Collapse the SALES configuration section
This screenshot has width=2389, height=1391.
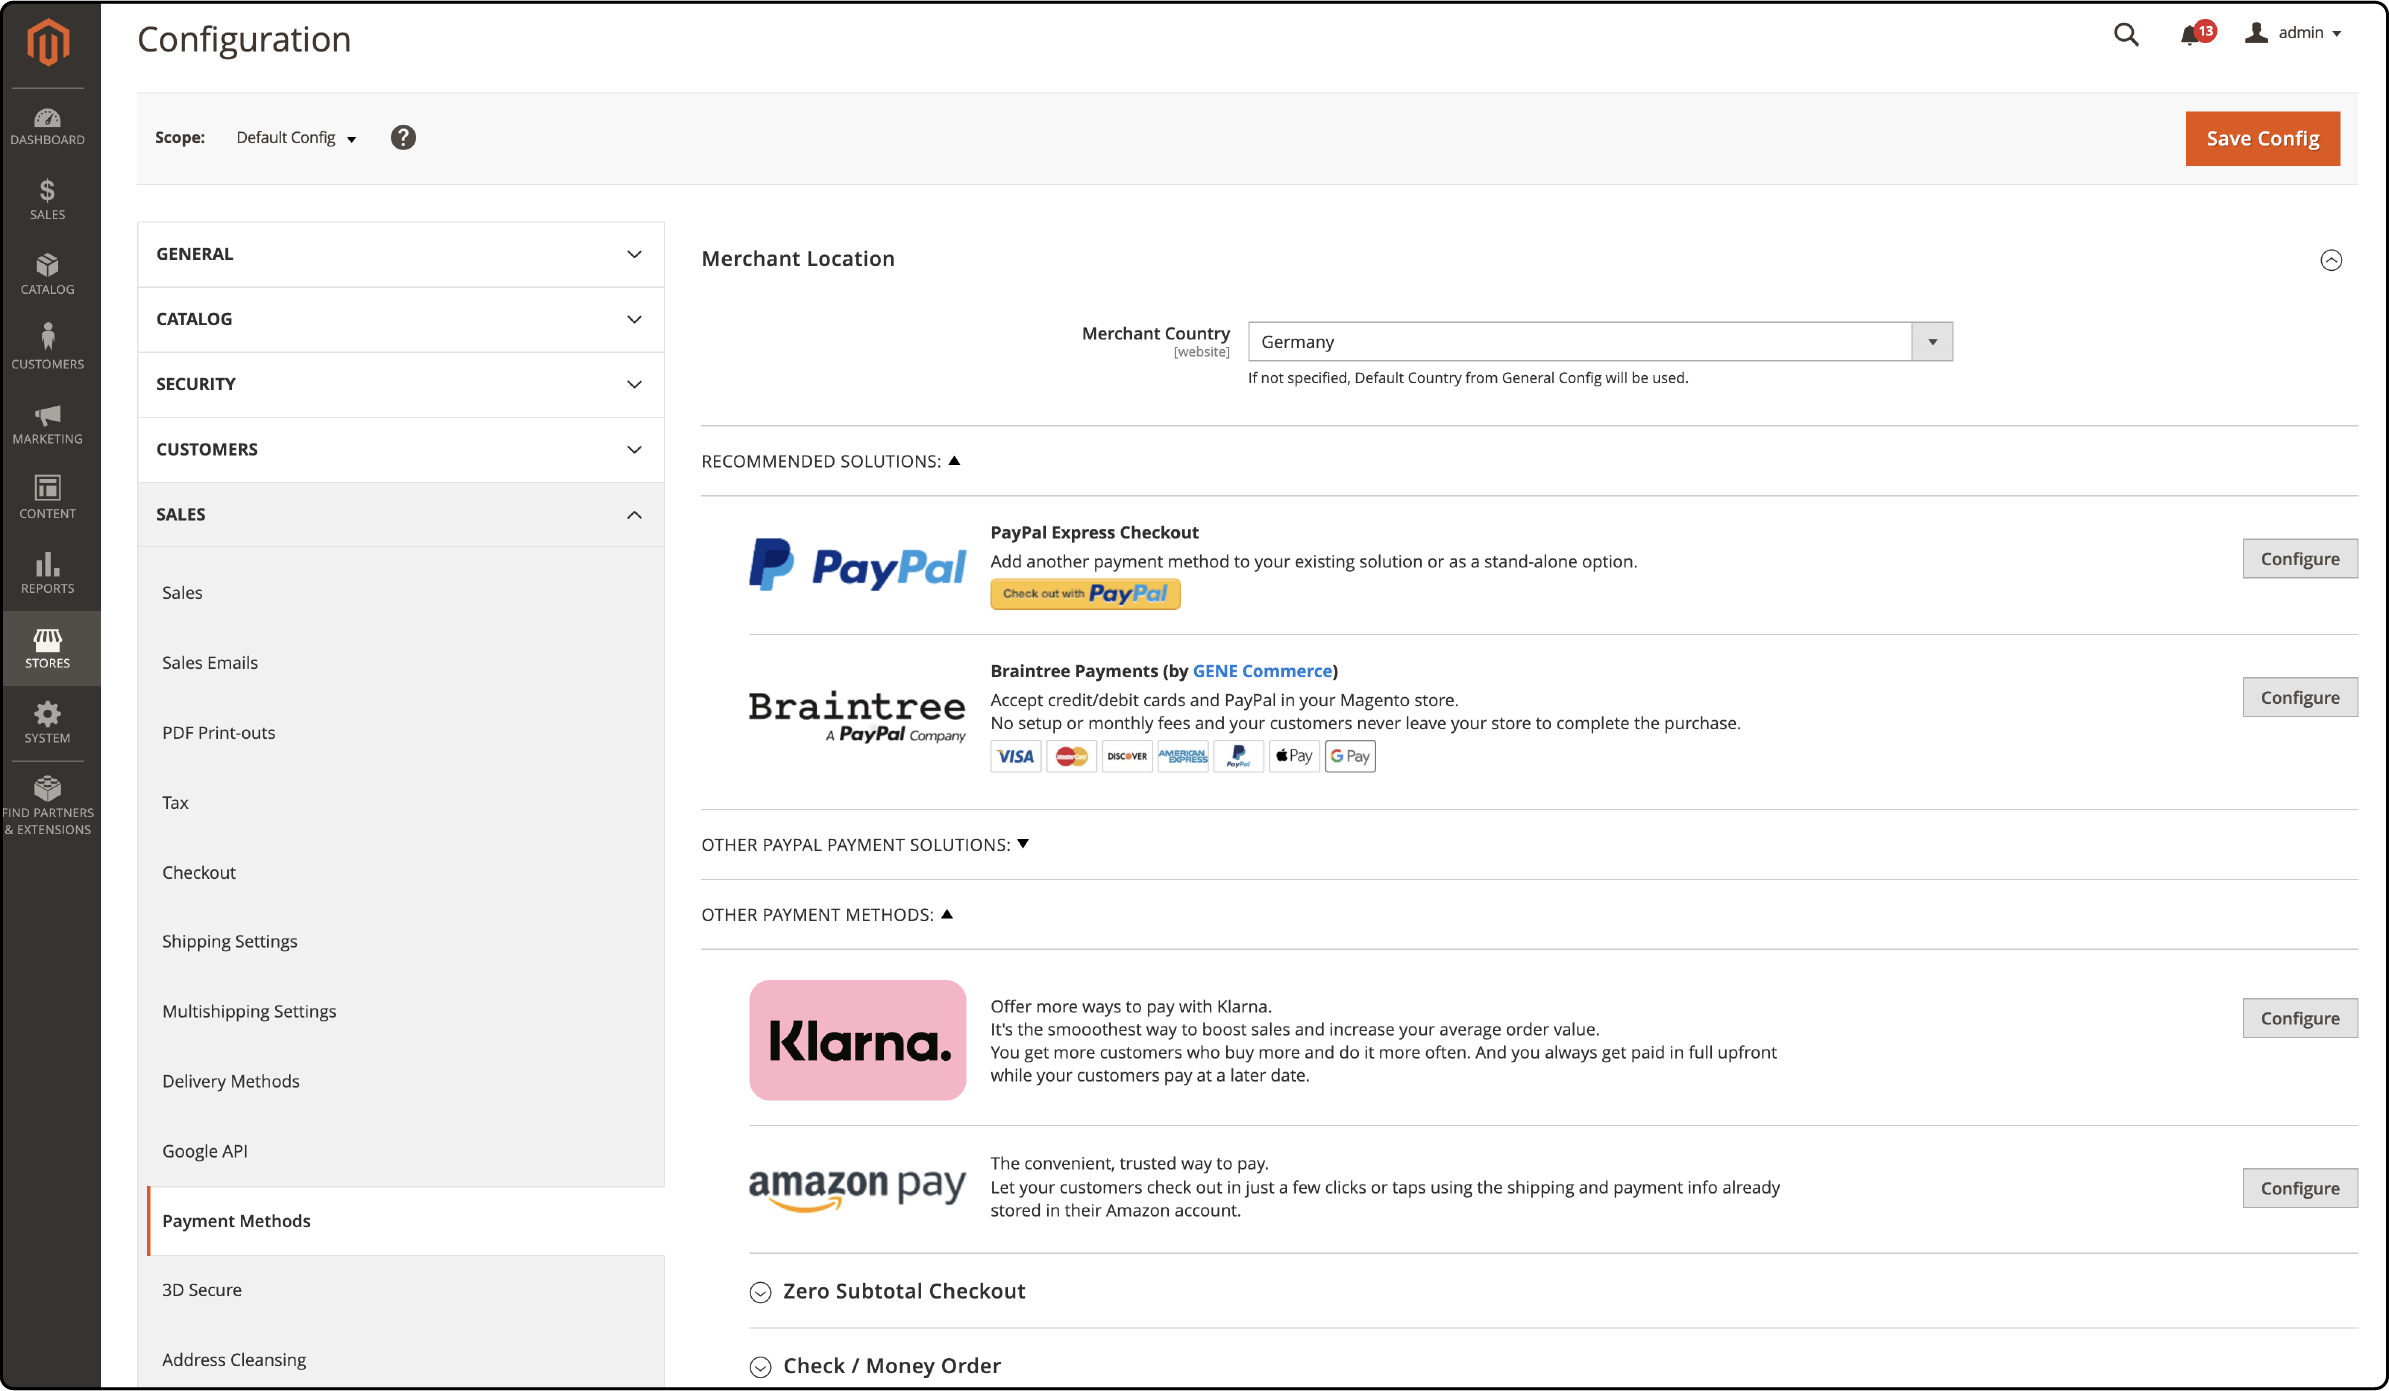point(400,515)
